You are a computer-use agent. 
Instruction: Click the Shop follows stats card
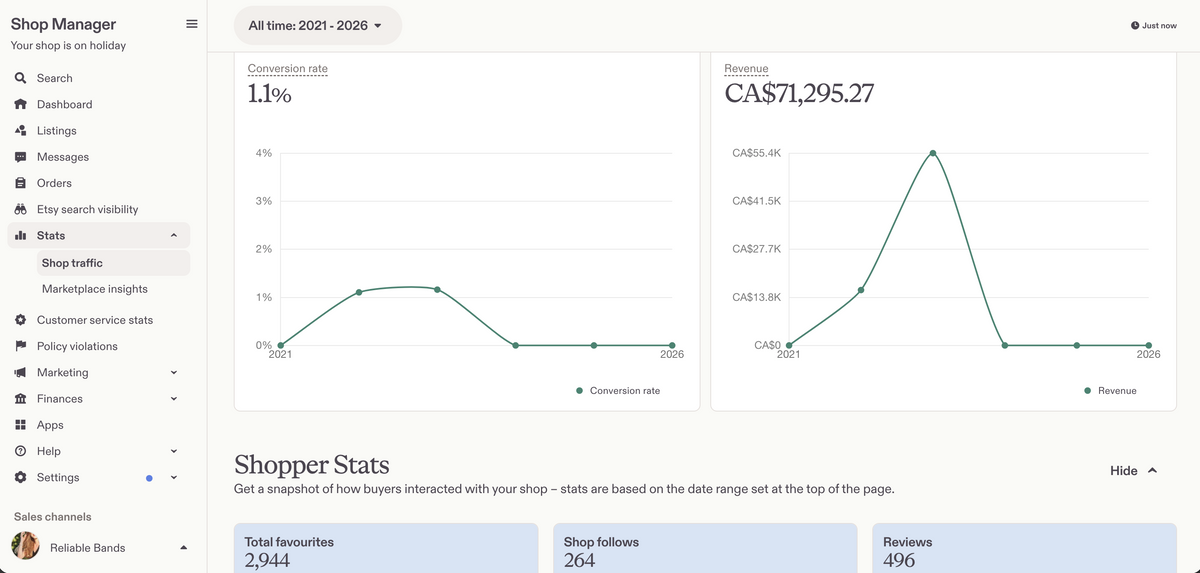[x=705, y=548]
